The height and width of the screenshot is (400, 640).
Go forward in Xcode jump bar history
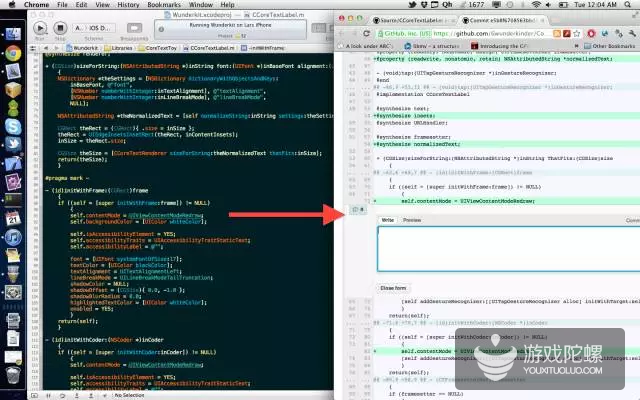click(56, 48)
